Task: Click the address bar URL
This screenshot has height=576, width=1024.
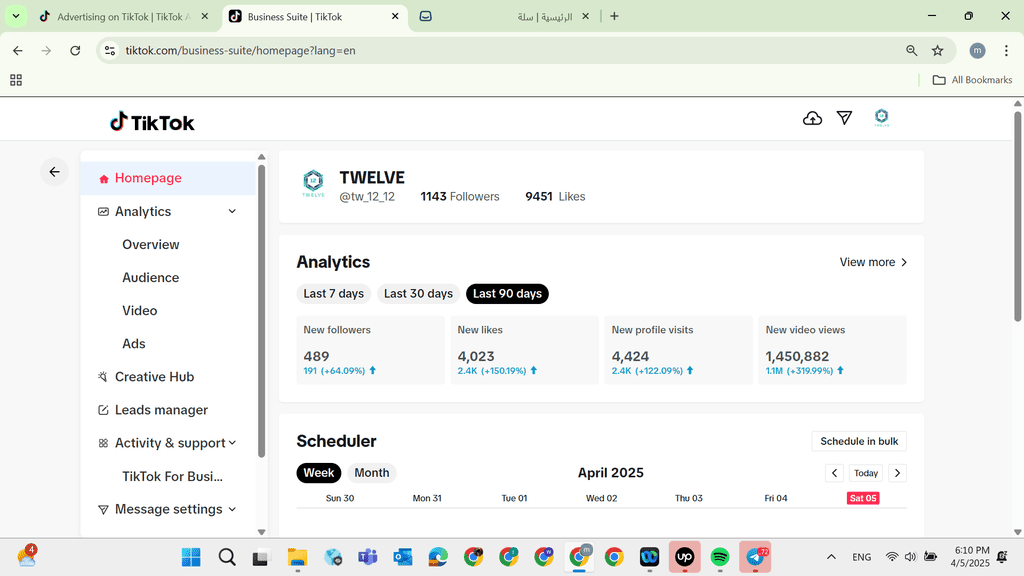Action: 240,50
